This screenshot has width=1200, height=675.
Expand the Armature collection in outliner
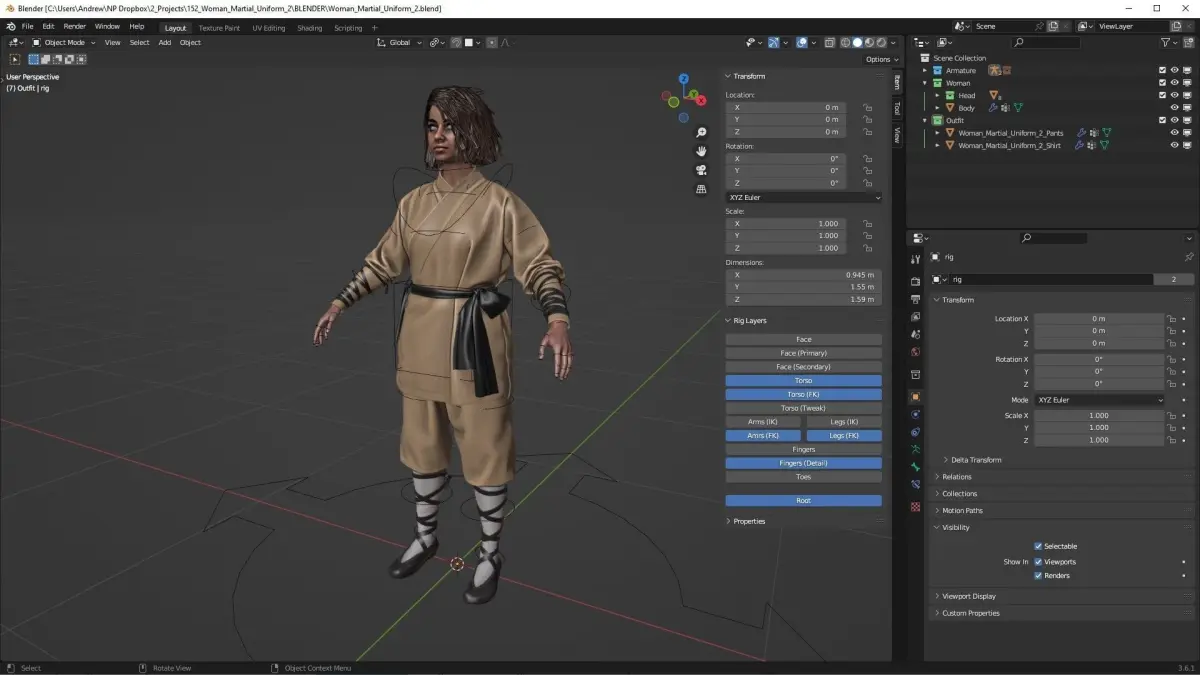pos(925,70)
